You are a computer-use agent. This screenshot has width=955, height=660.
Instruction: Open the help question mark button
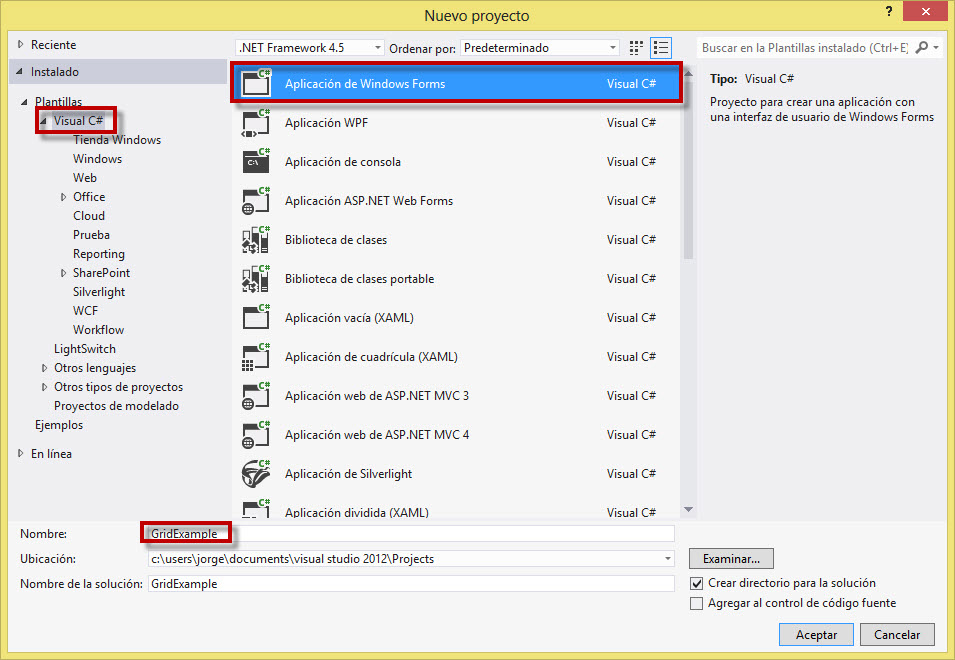click(x=889, y=12)
